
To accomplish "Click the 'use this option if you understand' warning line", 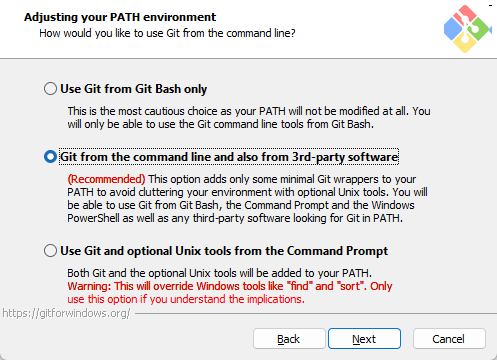I will (186, 299).
